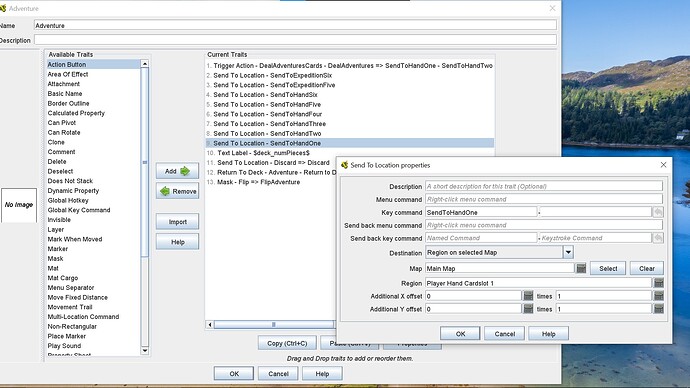
Task: Click Copy (Ctrl+C) button
Action: pyautogui.click(x=287, y=343)
